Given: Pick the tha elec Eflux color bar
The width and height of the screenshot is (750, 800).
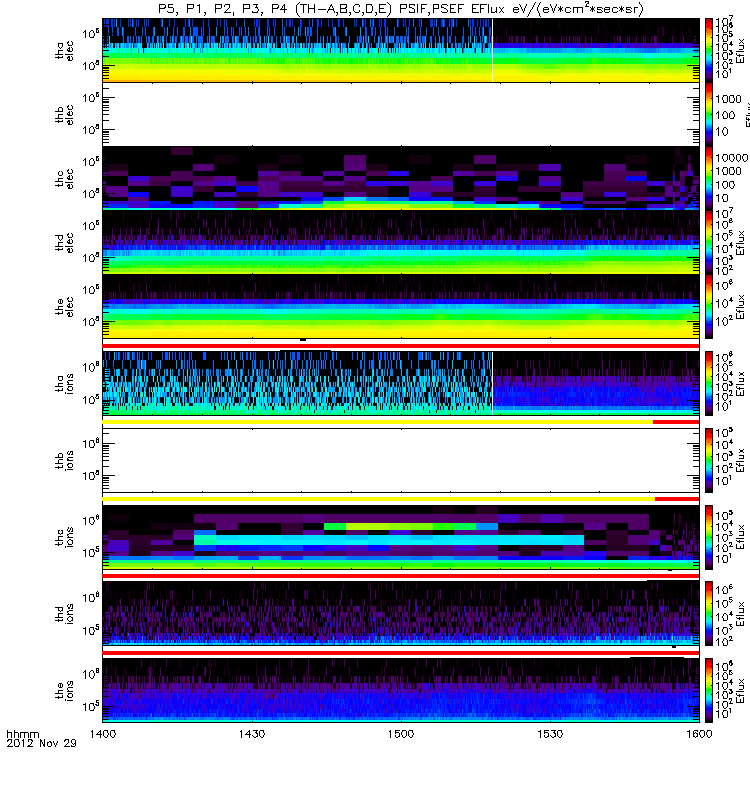Looking at the screenshot, I should [x=709, y=50].
